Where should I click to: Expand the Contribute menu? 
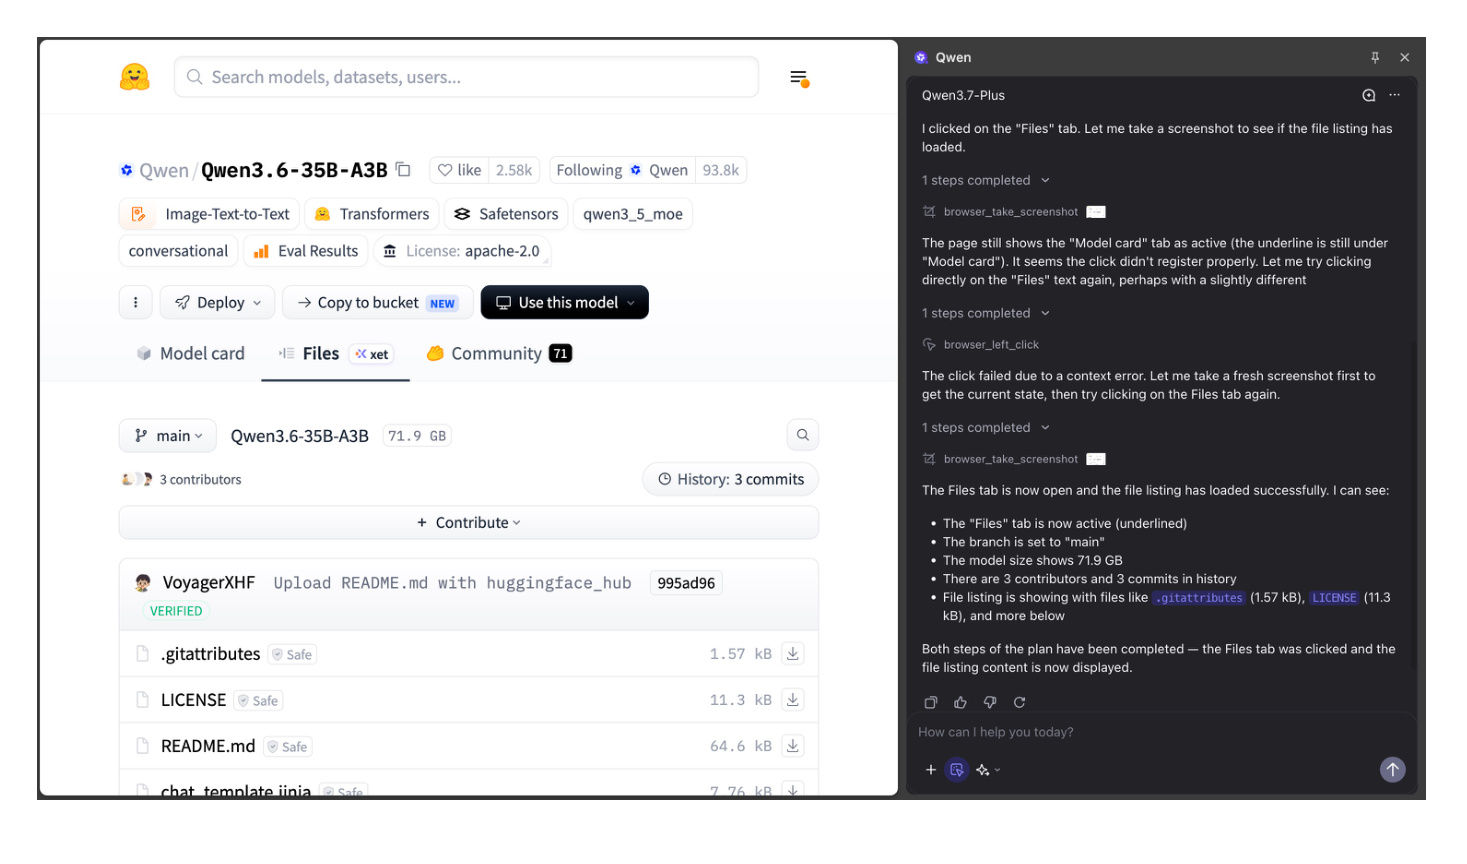pyautogui.click(x=469, y=522)
